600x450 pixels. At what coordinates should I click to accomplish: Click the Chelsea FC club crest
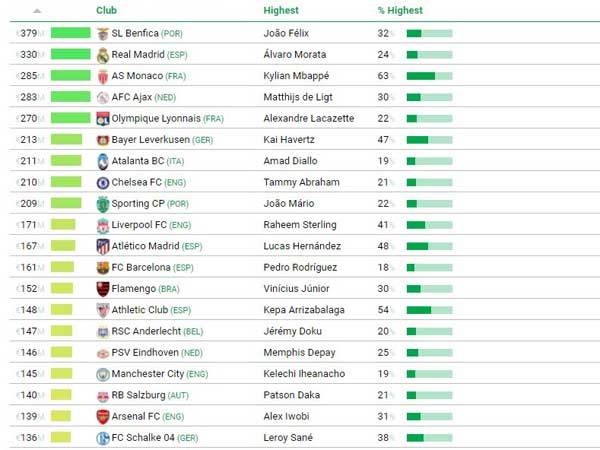(x=102, y=183)
